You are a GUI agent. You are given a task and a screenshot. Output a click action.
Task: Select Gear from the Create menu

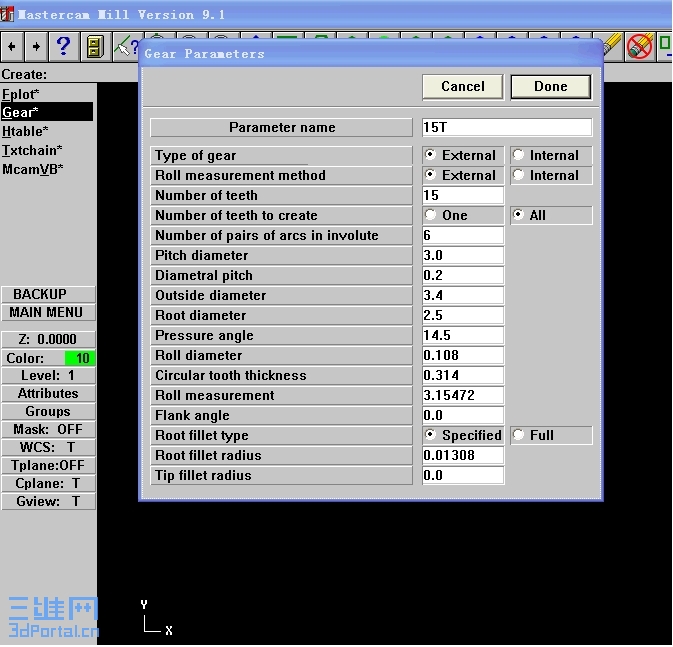(x=47, y=112)
